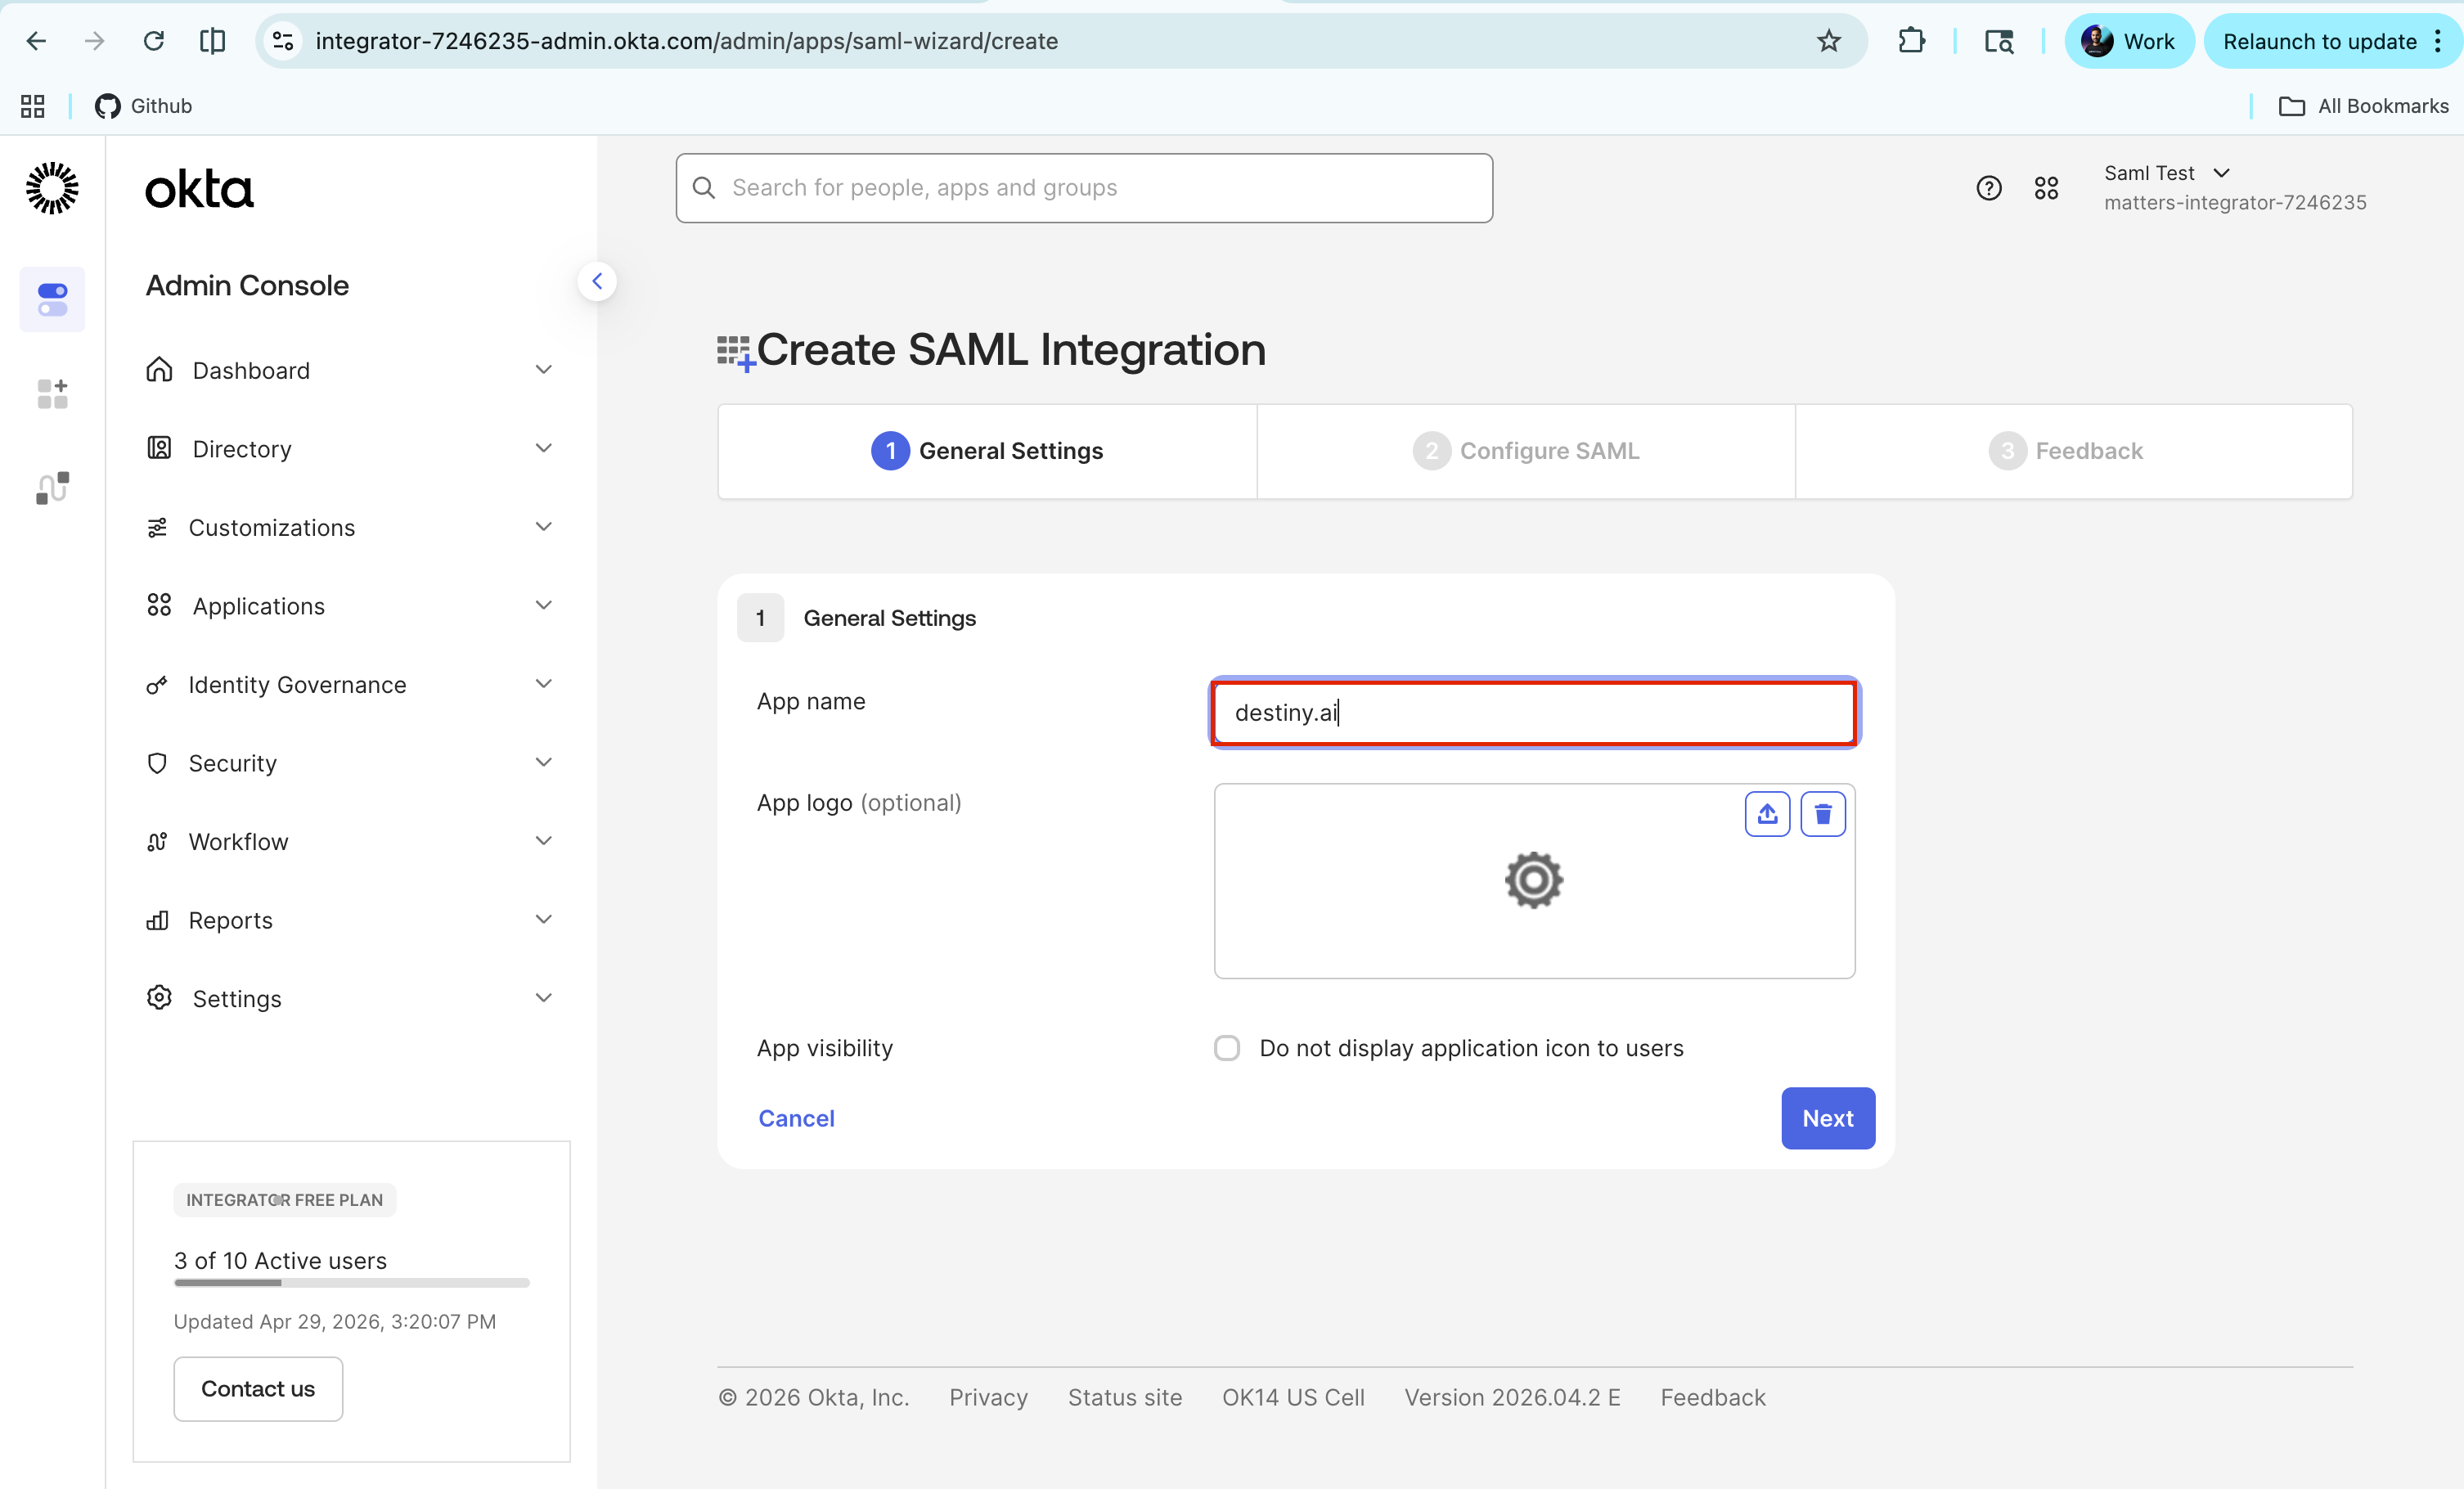The height and width of the screenshot is (1489, 2464).
Task: Open the Work profile menu
Action: coord(2129,41)
